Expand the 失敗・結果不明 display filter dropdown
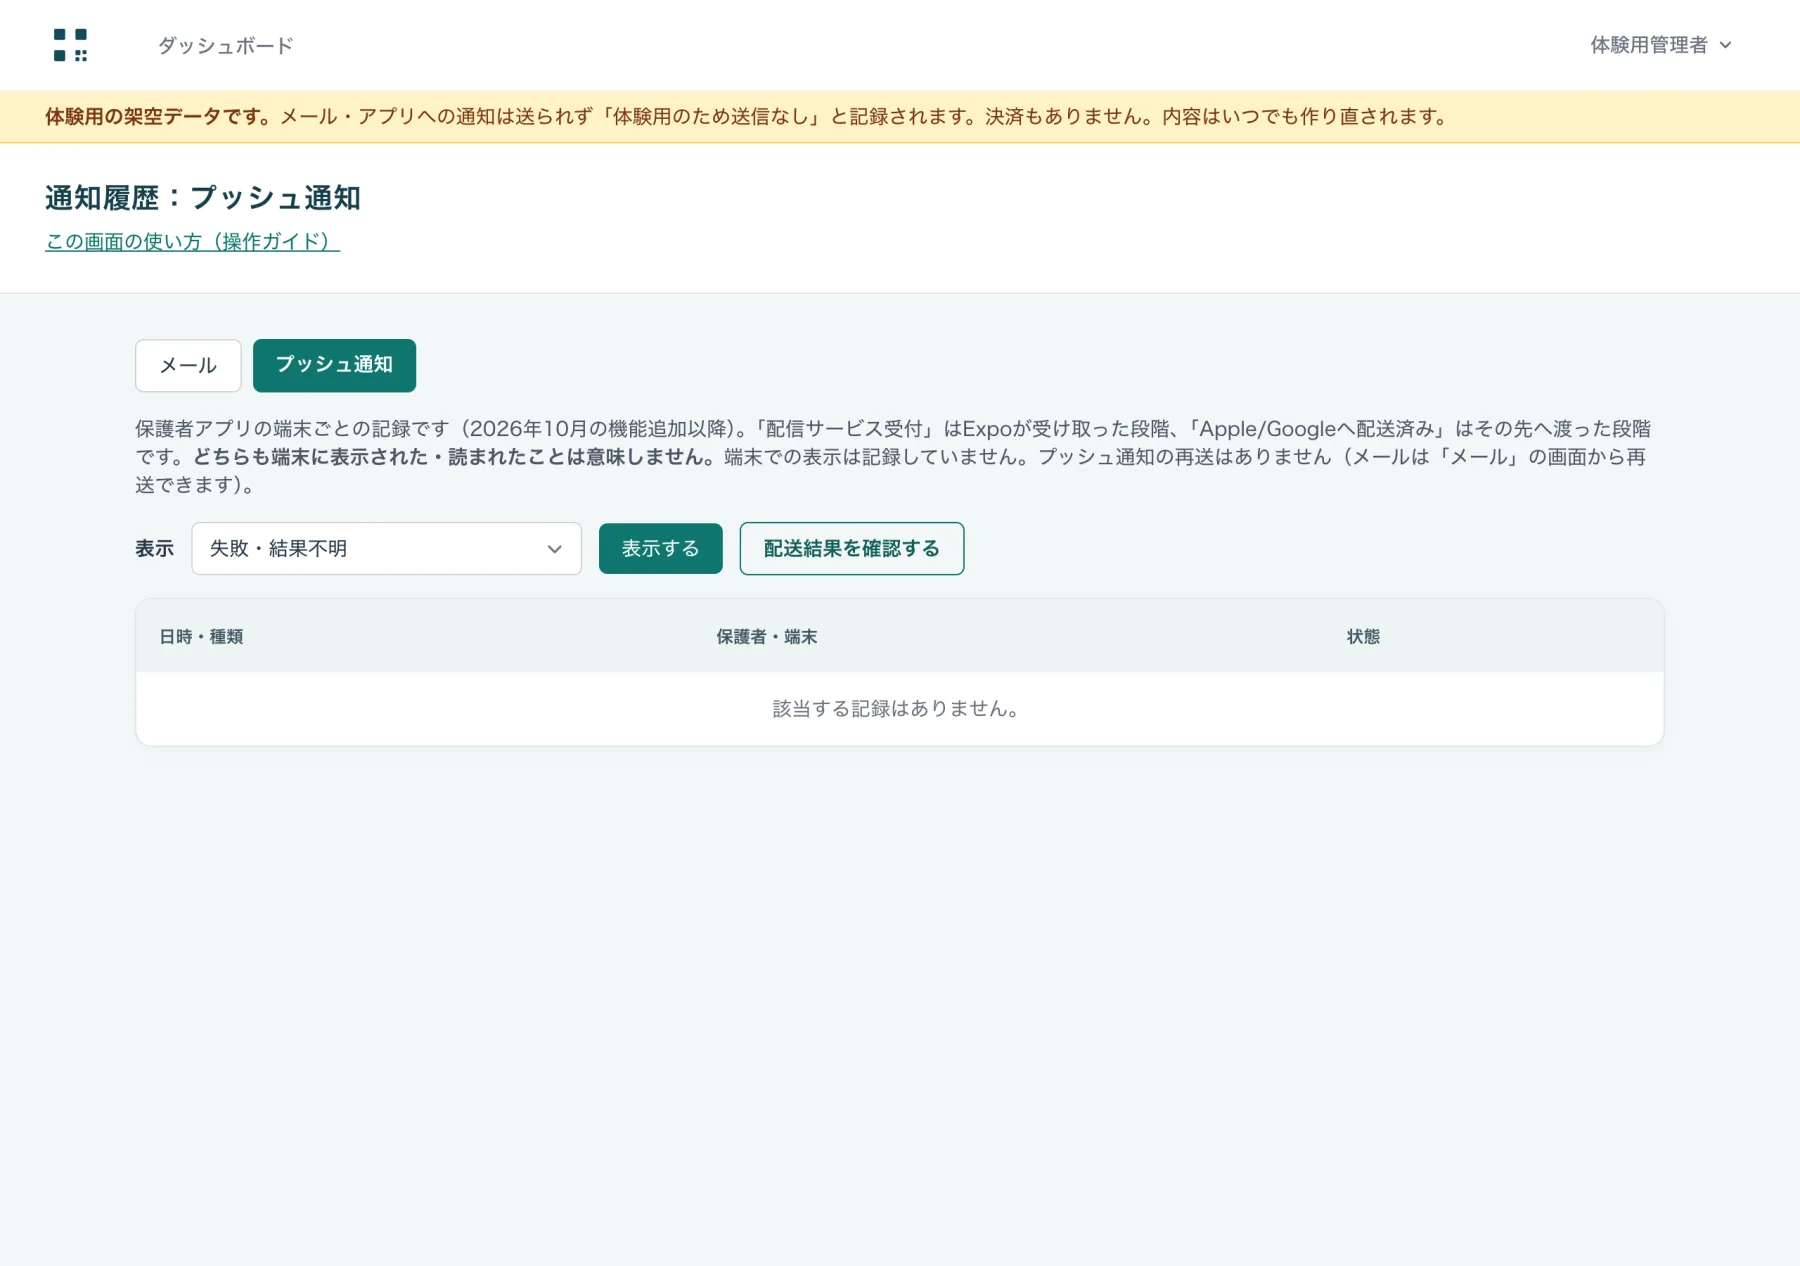 tap(386, 548)
